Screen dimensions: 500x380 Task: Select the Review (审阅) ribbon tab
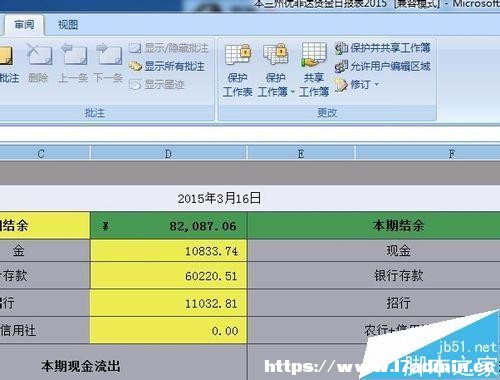[24, 25]
